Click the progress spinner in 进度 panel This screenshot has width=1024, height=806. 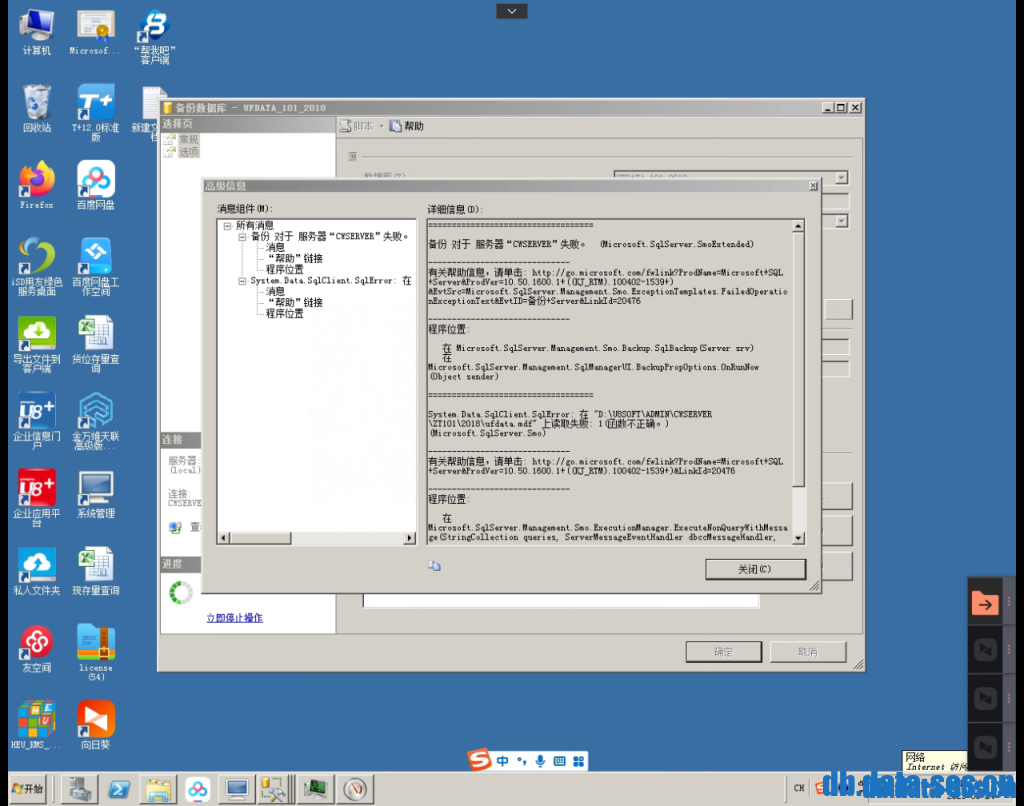tap(179, 592)
